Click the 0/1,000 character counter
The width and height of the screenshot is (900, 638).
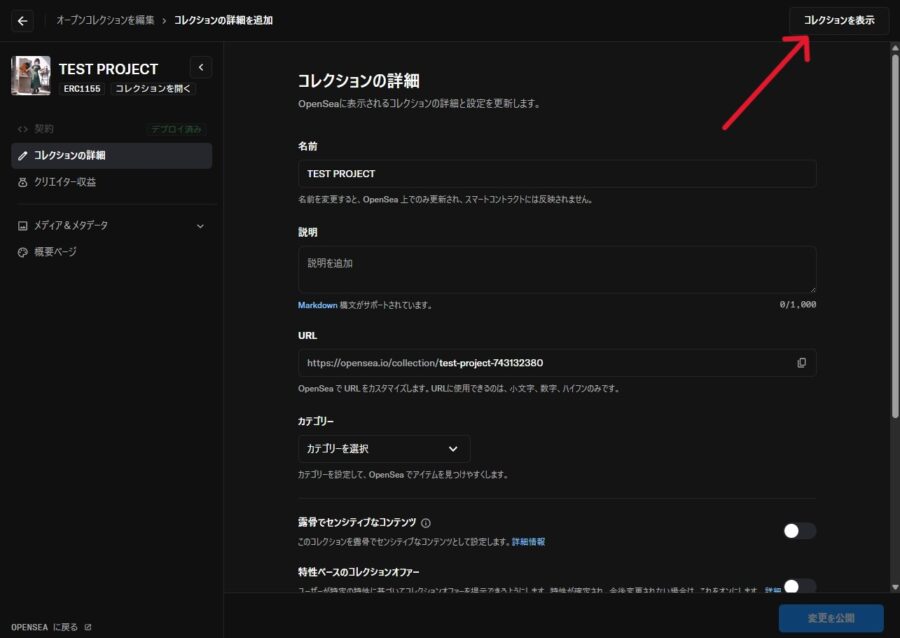(798, 305)
